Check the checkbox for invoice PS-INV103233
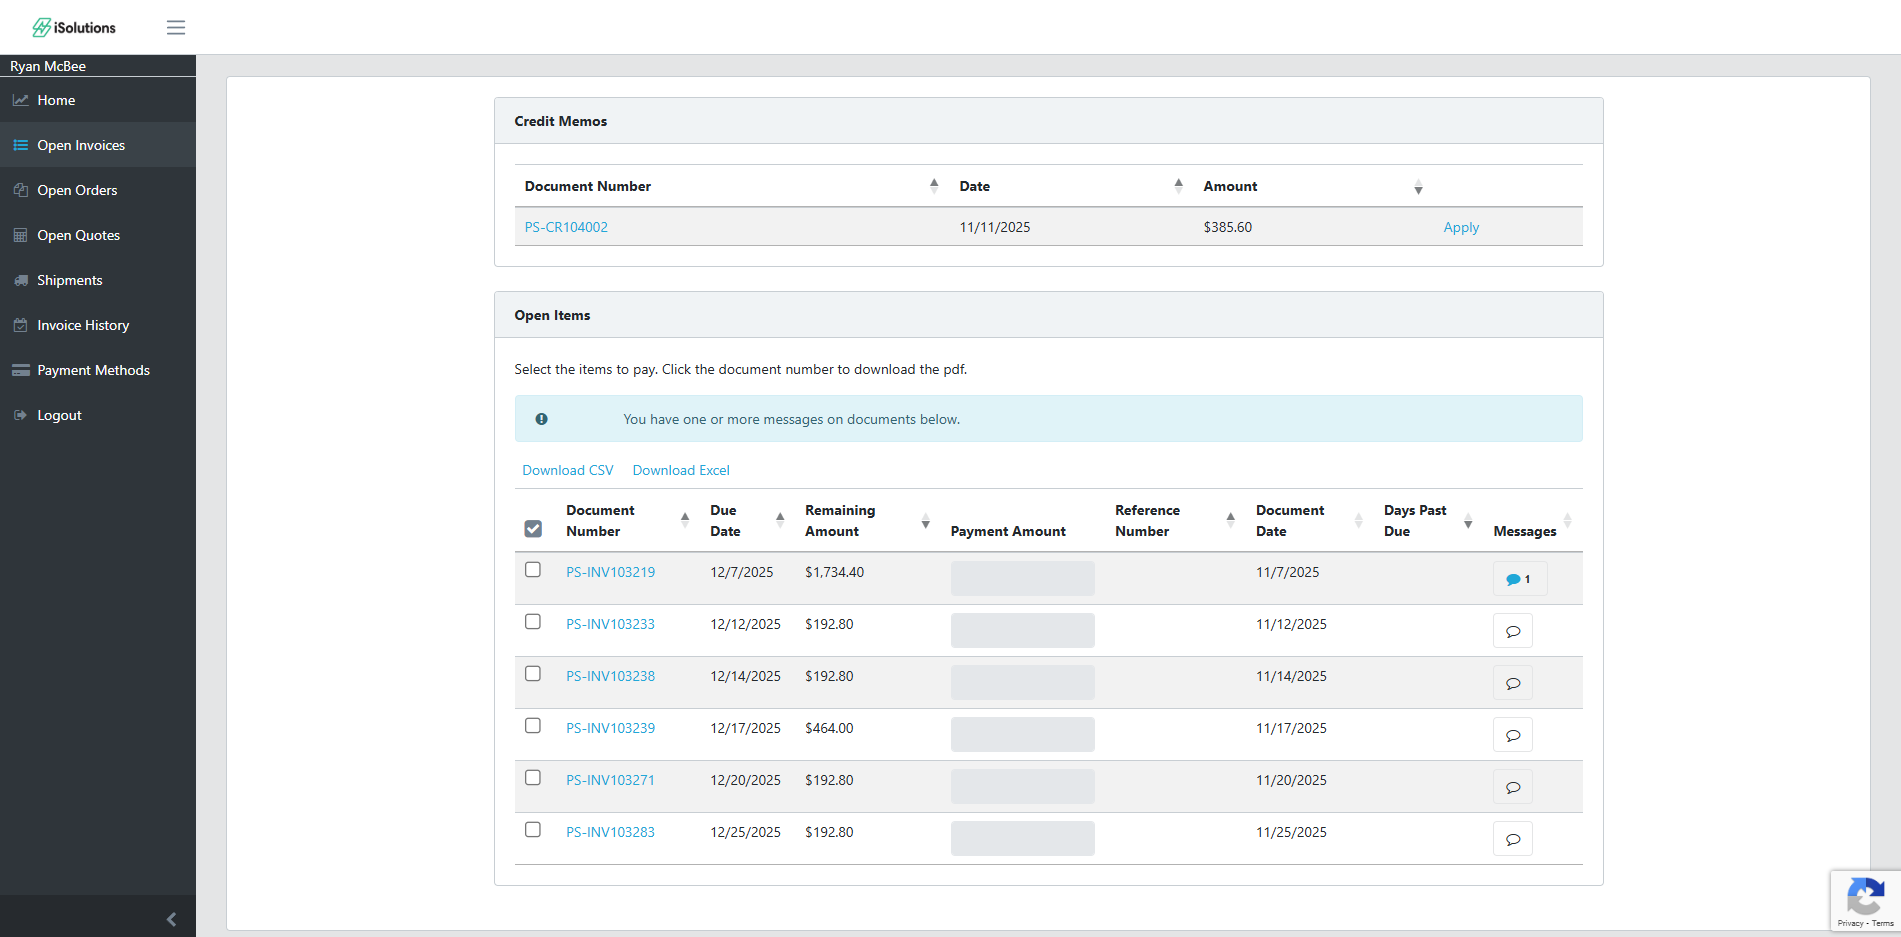The height and width of the screenshot is (937, 1901). click(533, 621)
